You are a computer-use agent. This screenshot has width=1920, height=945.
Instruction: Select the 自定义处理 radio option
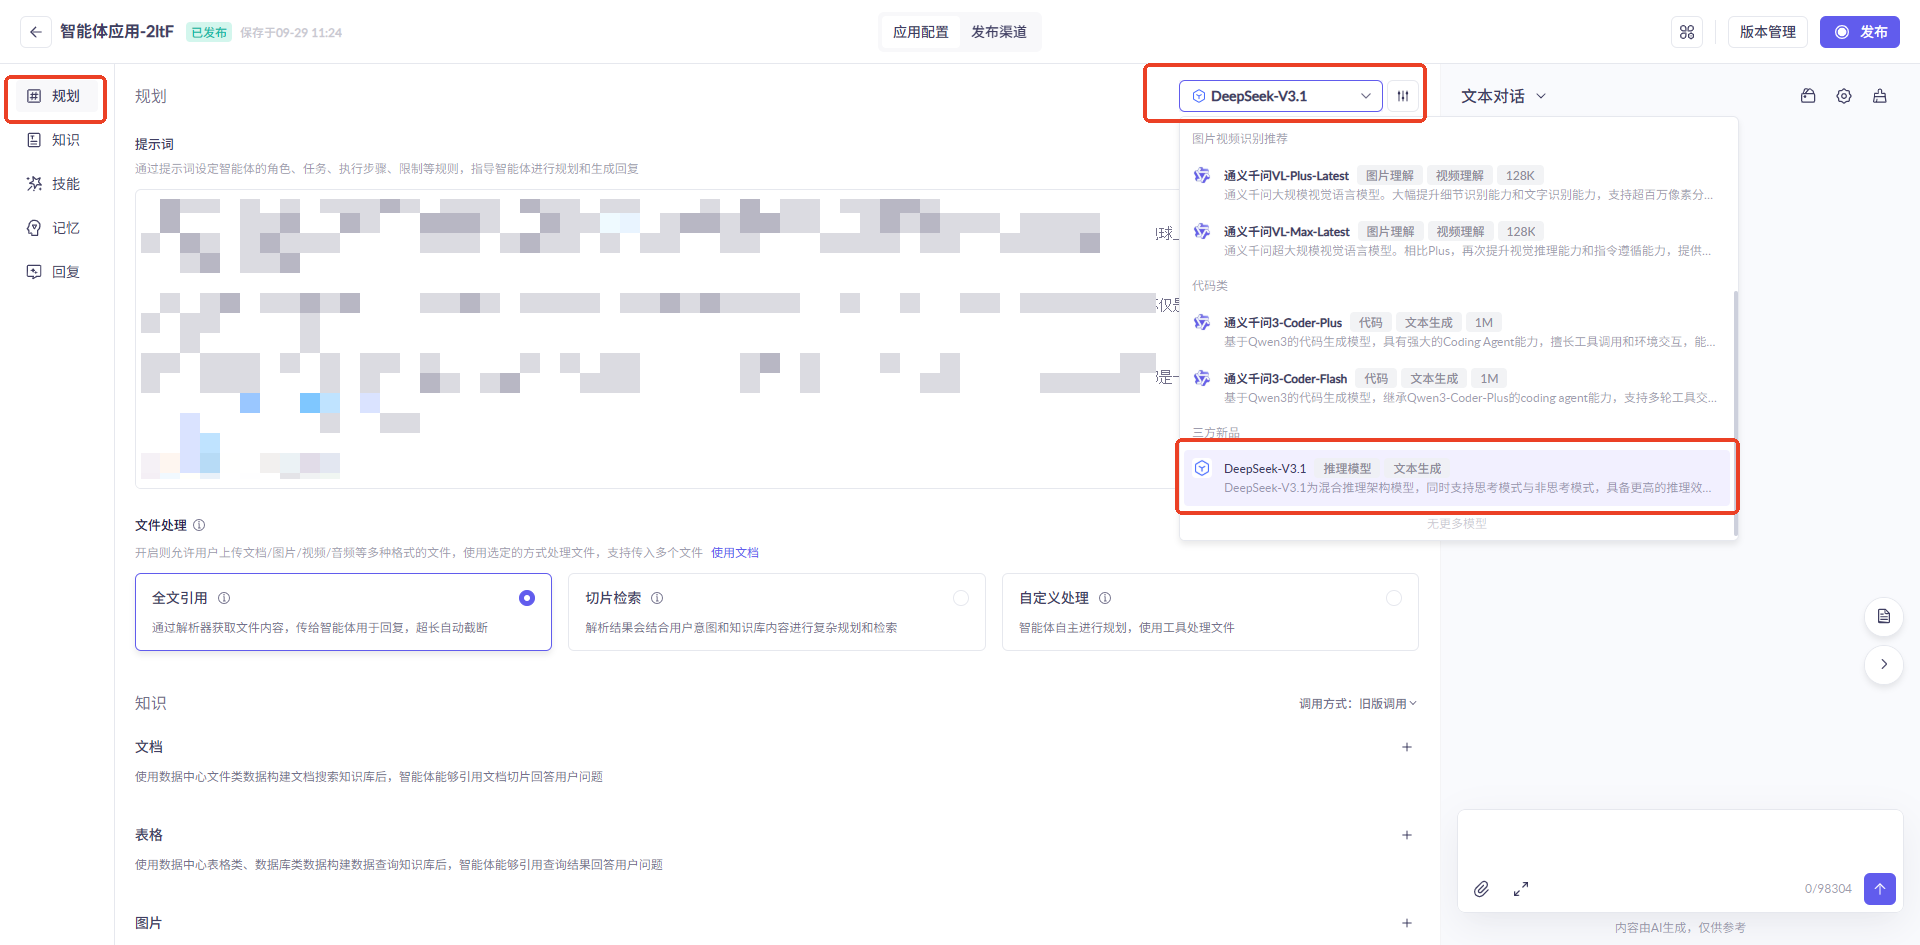[x=1394, y=598]
